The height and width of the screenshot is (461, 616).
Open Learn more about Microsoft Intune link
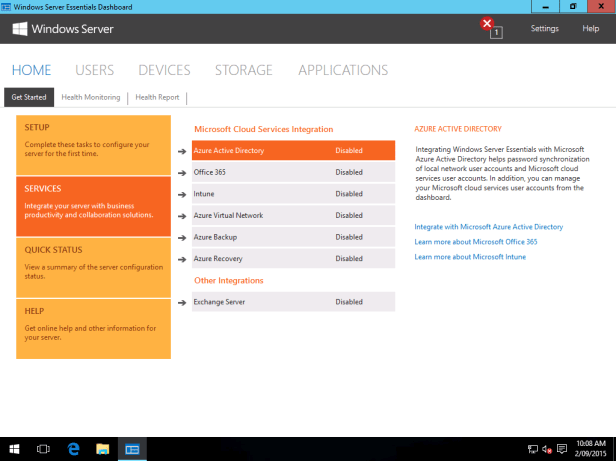(470, 257)
